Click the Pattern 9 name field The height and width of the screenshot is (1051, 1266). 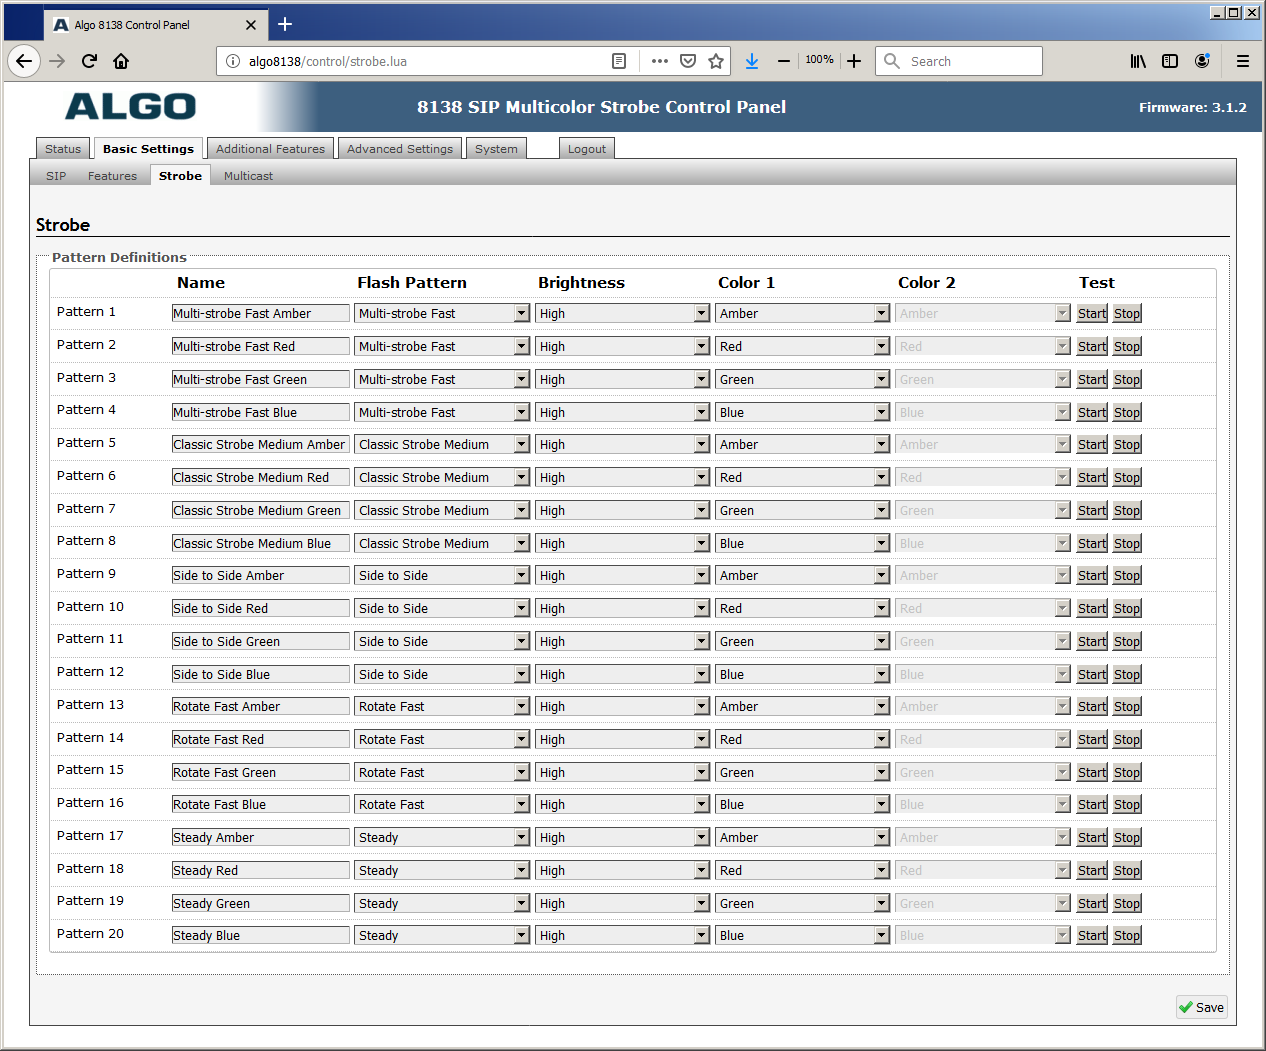(260, 575)
